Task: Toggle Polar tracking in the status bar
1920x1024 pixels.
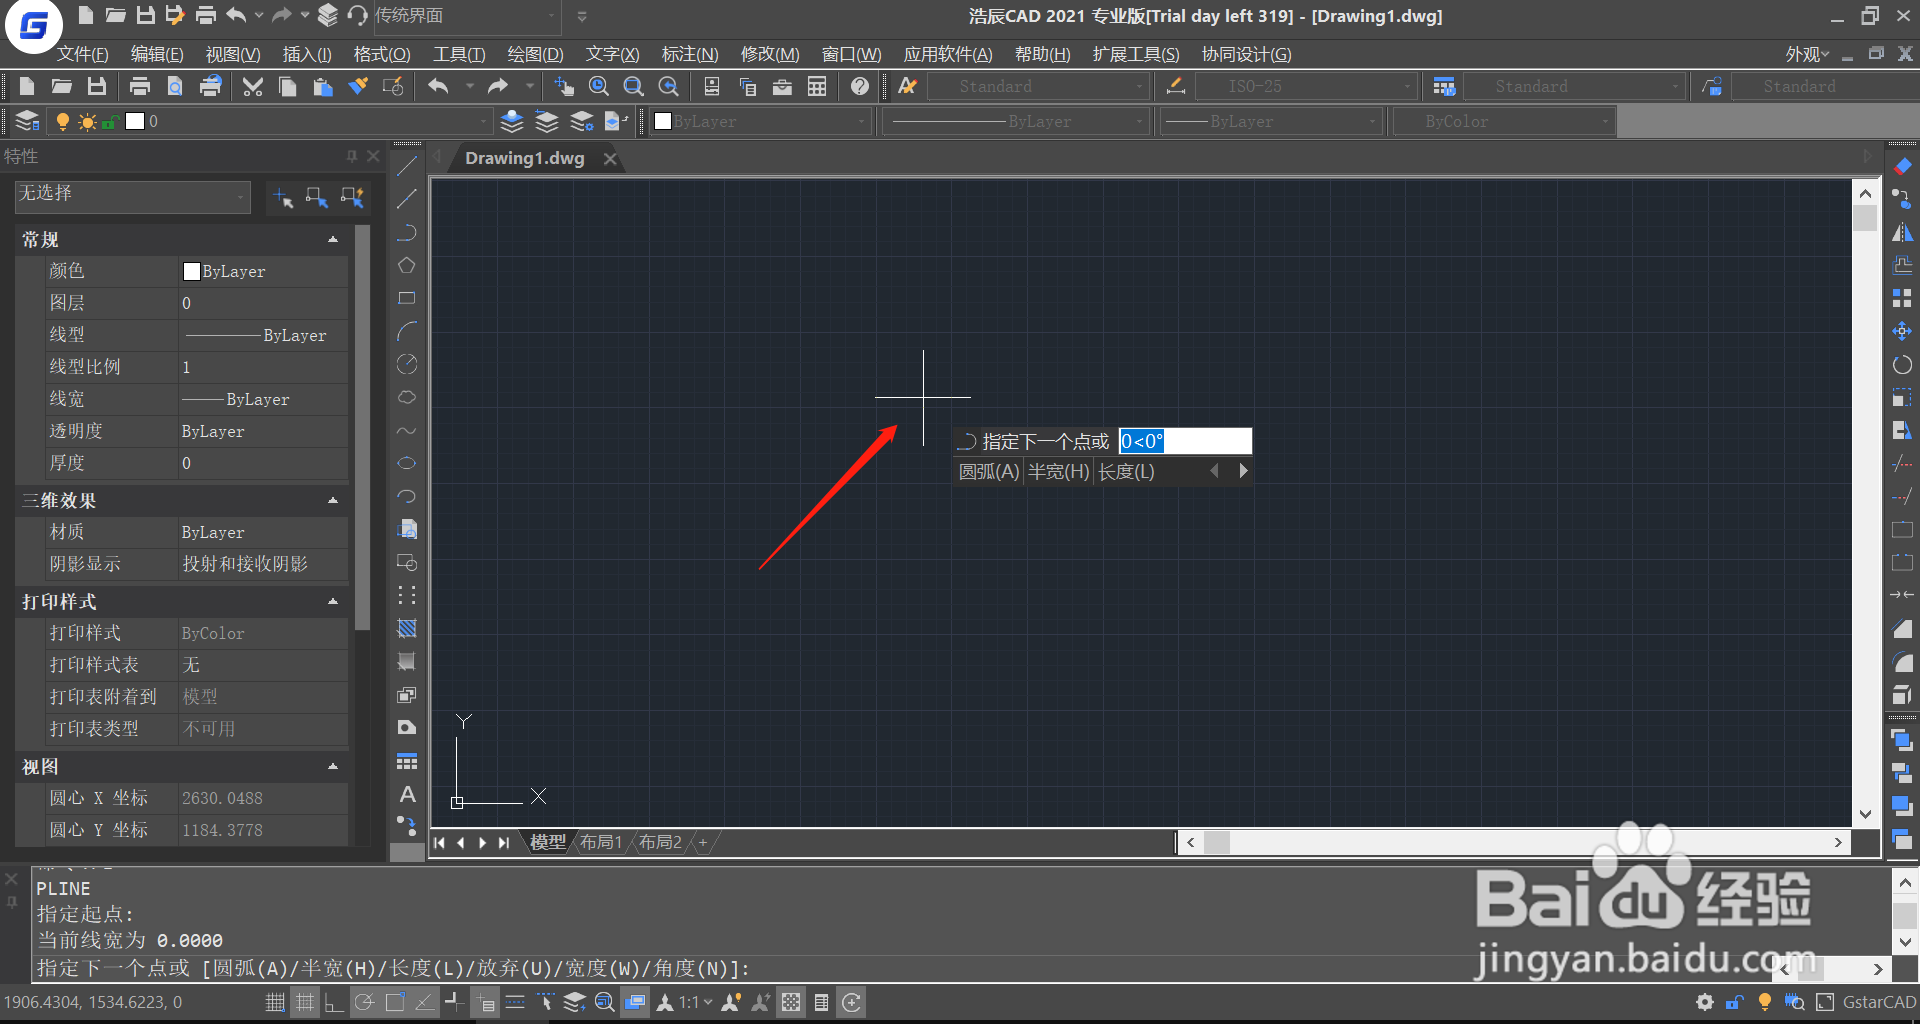Action: pyautogui.click(x=364, y=1002)
